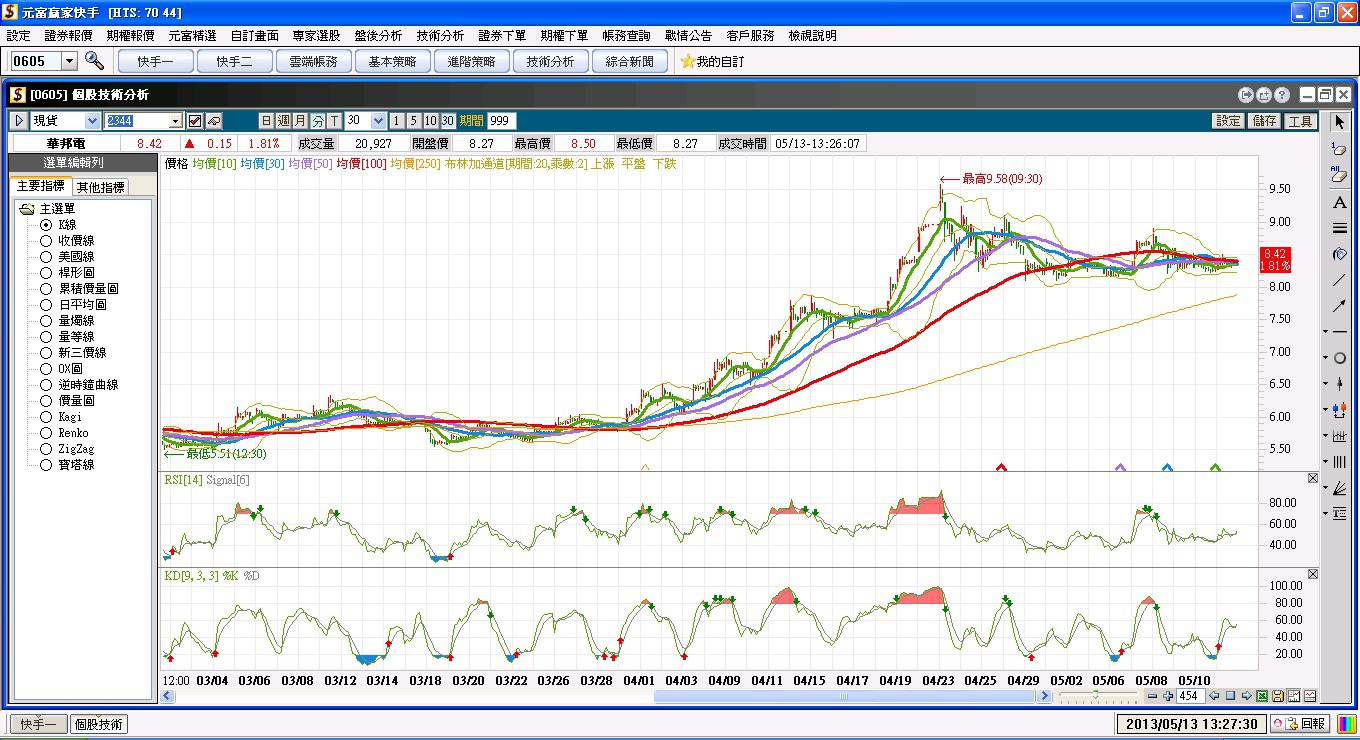The image size is (1360, 740).
Task: Pick the text annotation 'A' tool
Action: (1340, 203)
